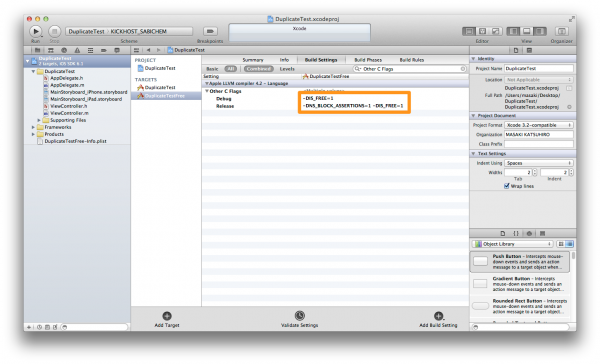The width and height of the screenshot is (600, 364).
Task: Toggle the Wrap lines checkbox
Action: pos(507,186)
